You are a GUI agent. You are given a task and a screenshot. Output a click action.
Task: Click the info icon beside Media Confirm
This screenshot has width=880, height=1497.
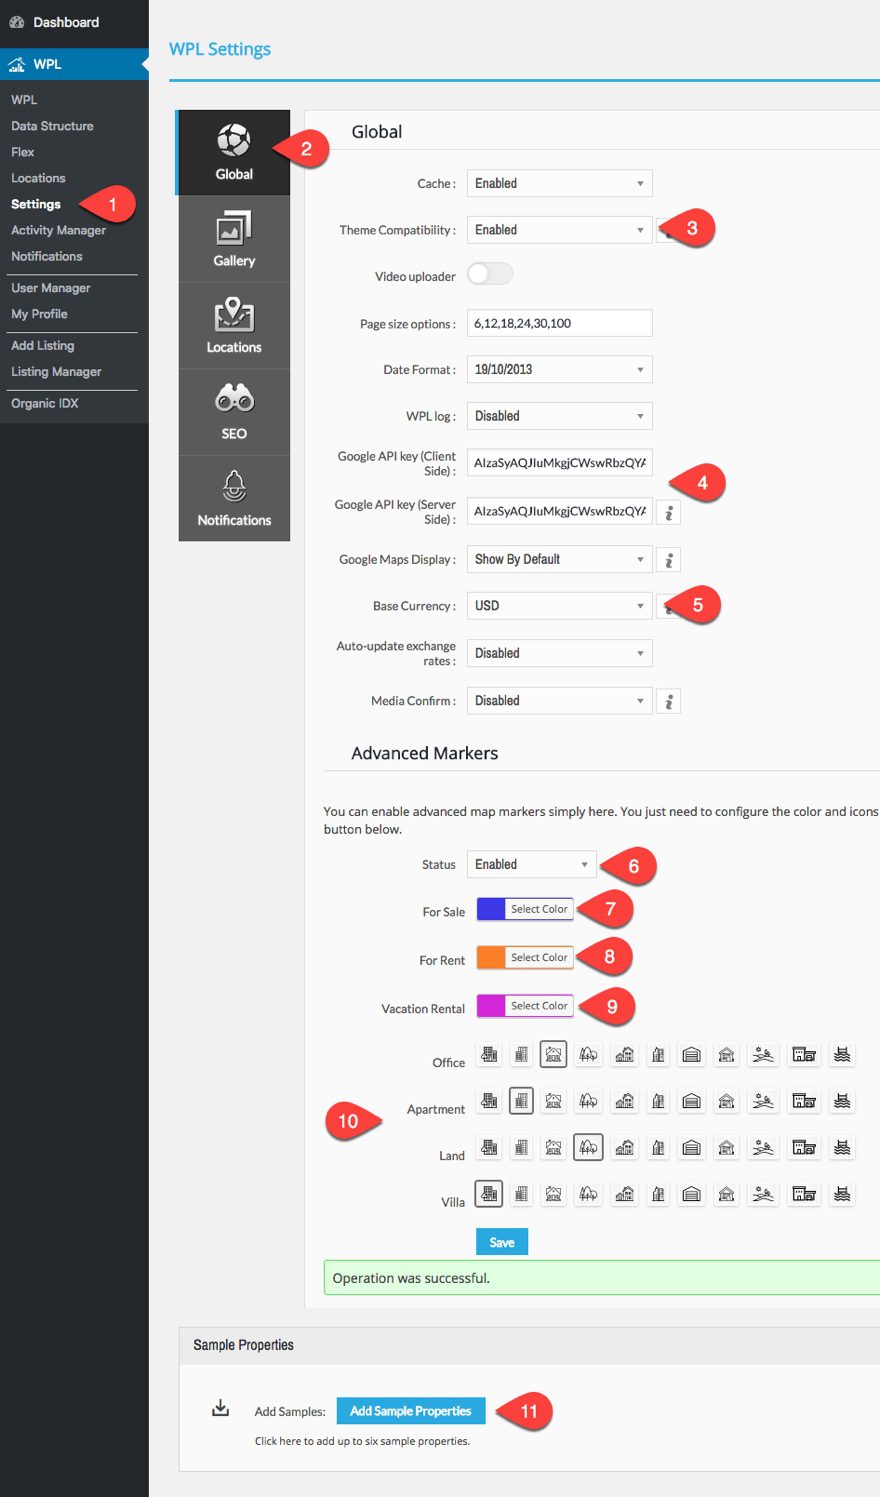pyautogui.click(x=668, y=700)
